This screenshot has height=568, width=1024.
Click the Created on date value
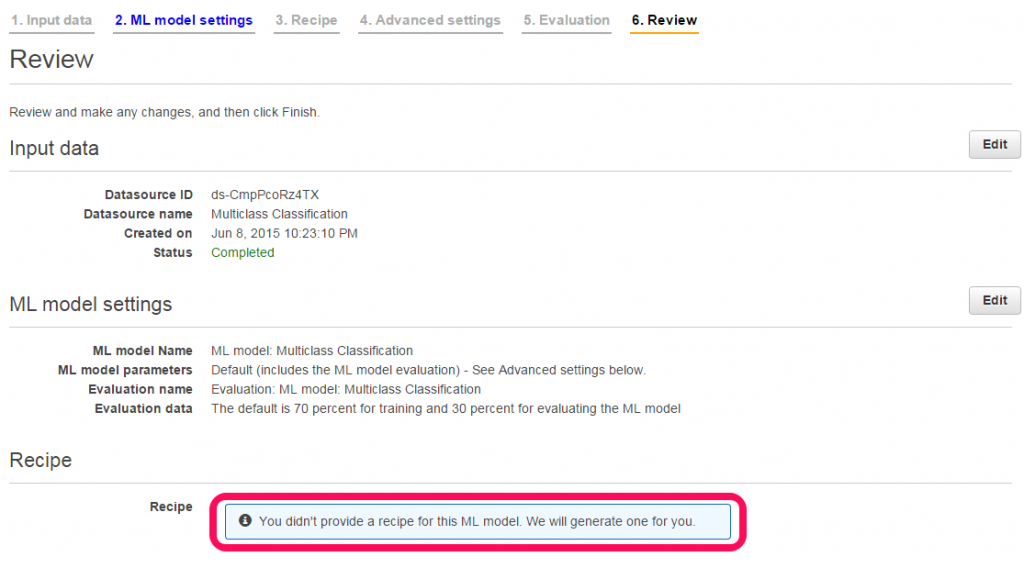284,233
